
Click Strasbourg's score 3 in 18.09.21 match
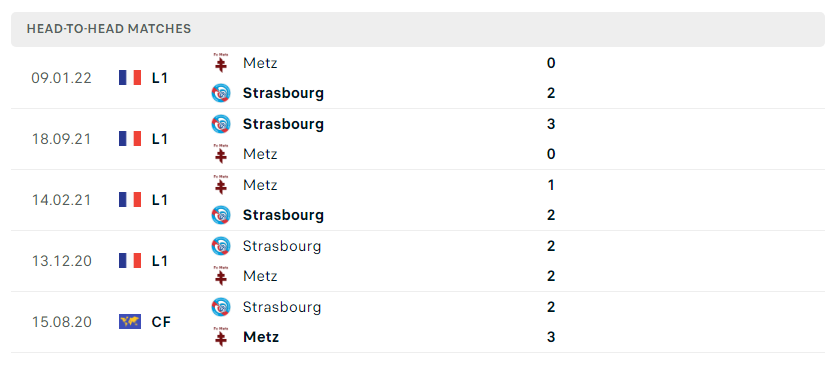coord(551,124)
